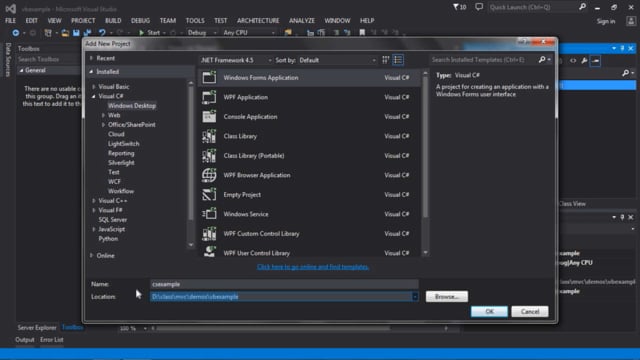Select the WPF Application template icon
This screenshot has height=360, width=640.
(209, 97)
